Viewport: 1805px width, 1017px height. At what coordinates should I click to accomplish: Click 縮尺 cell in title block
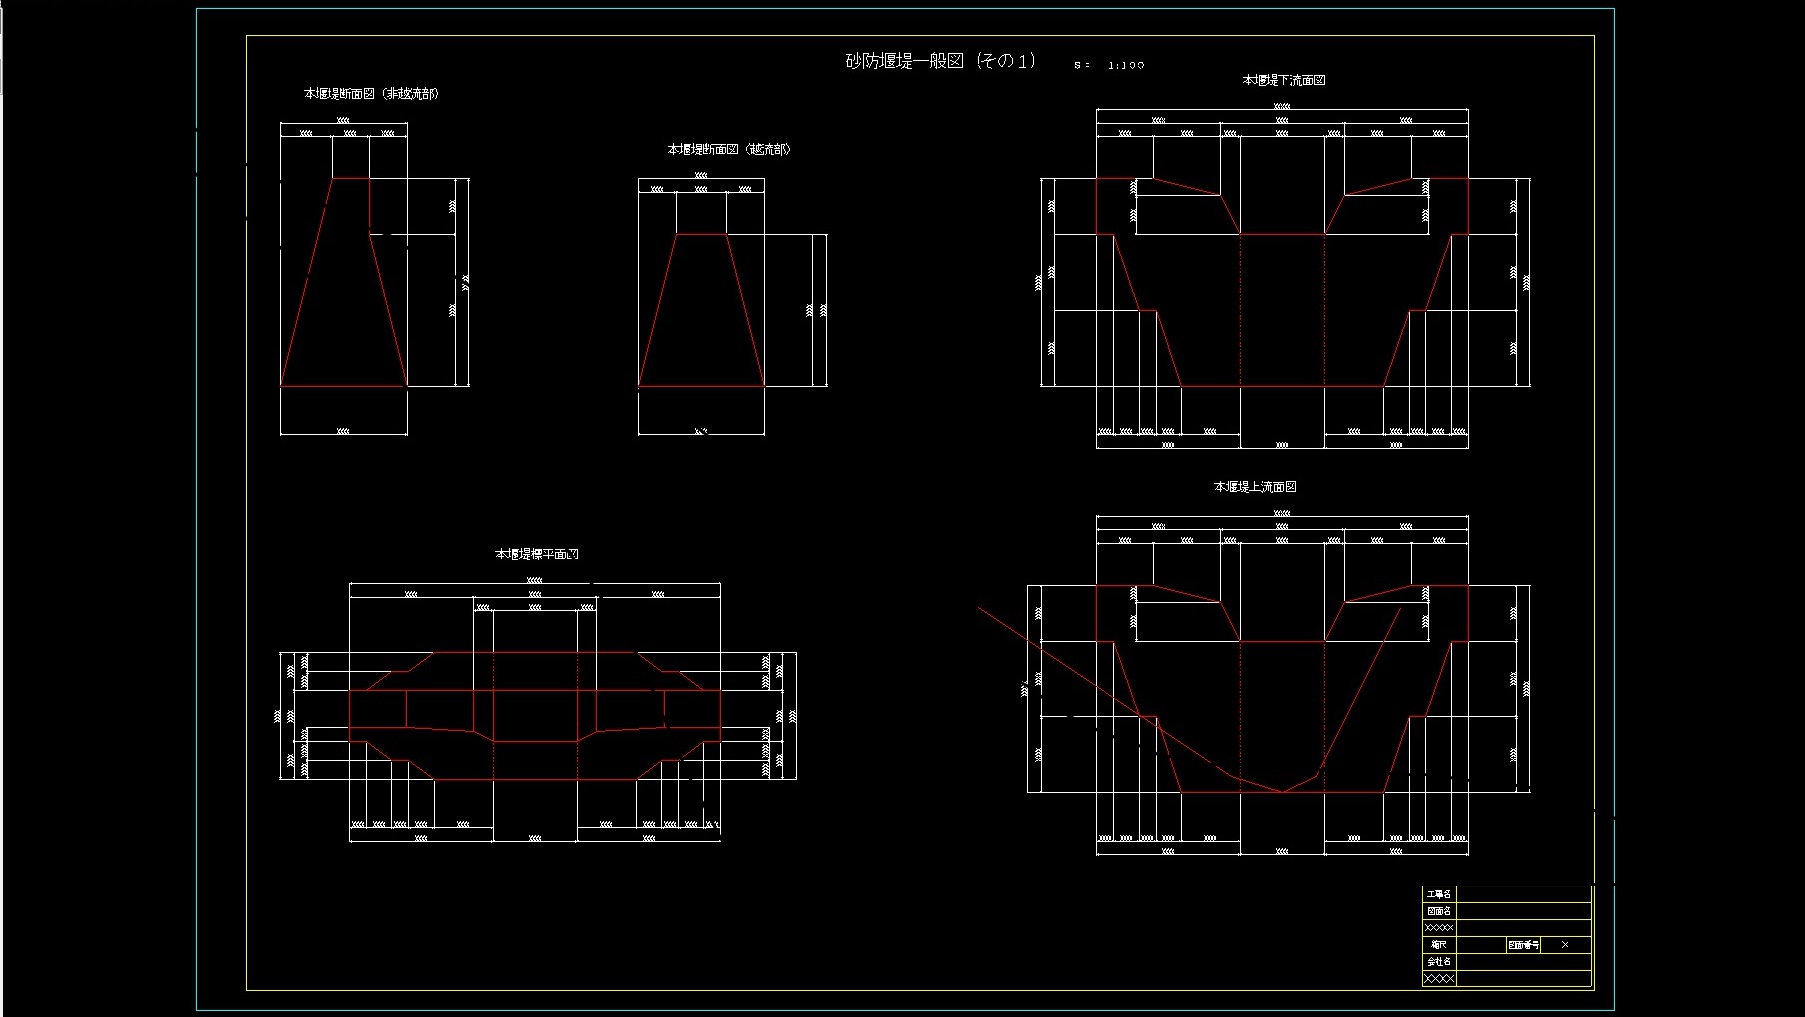tap(1439, 945)
